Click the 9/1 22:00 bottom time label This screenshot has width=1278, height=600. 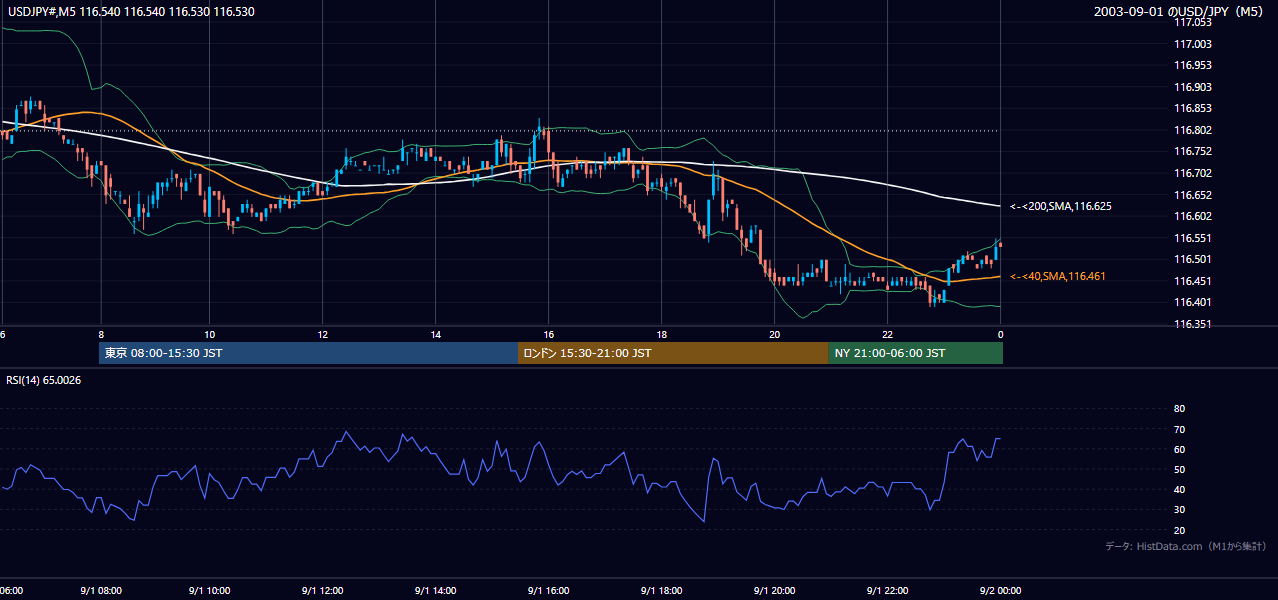(887, 591)
